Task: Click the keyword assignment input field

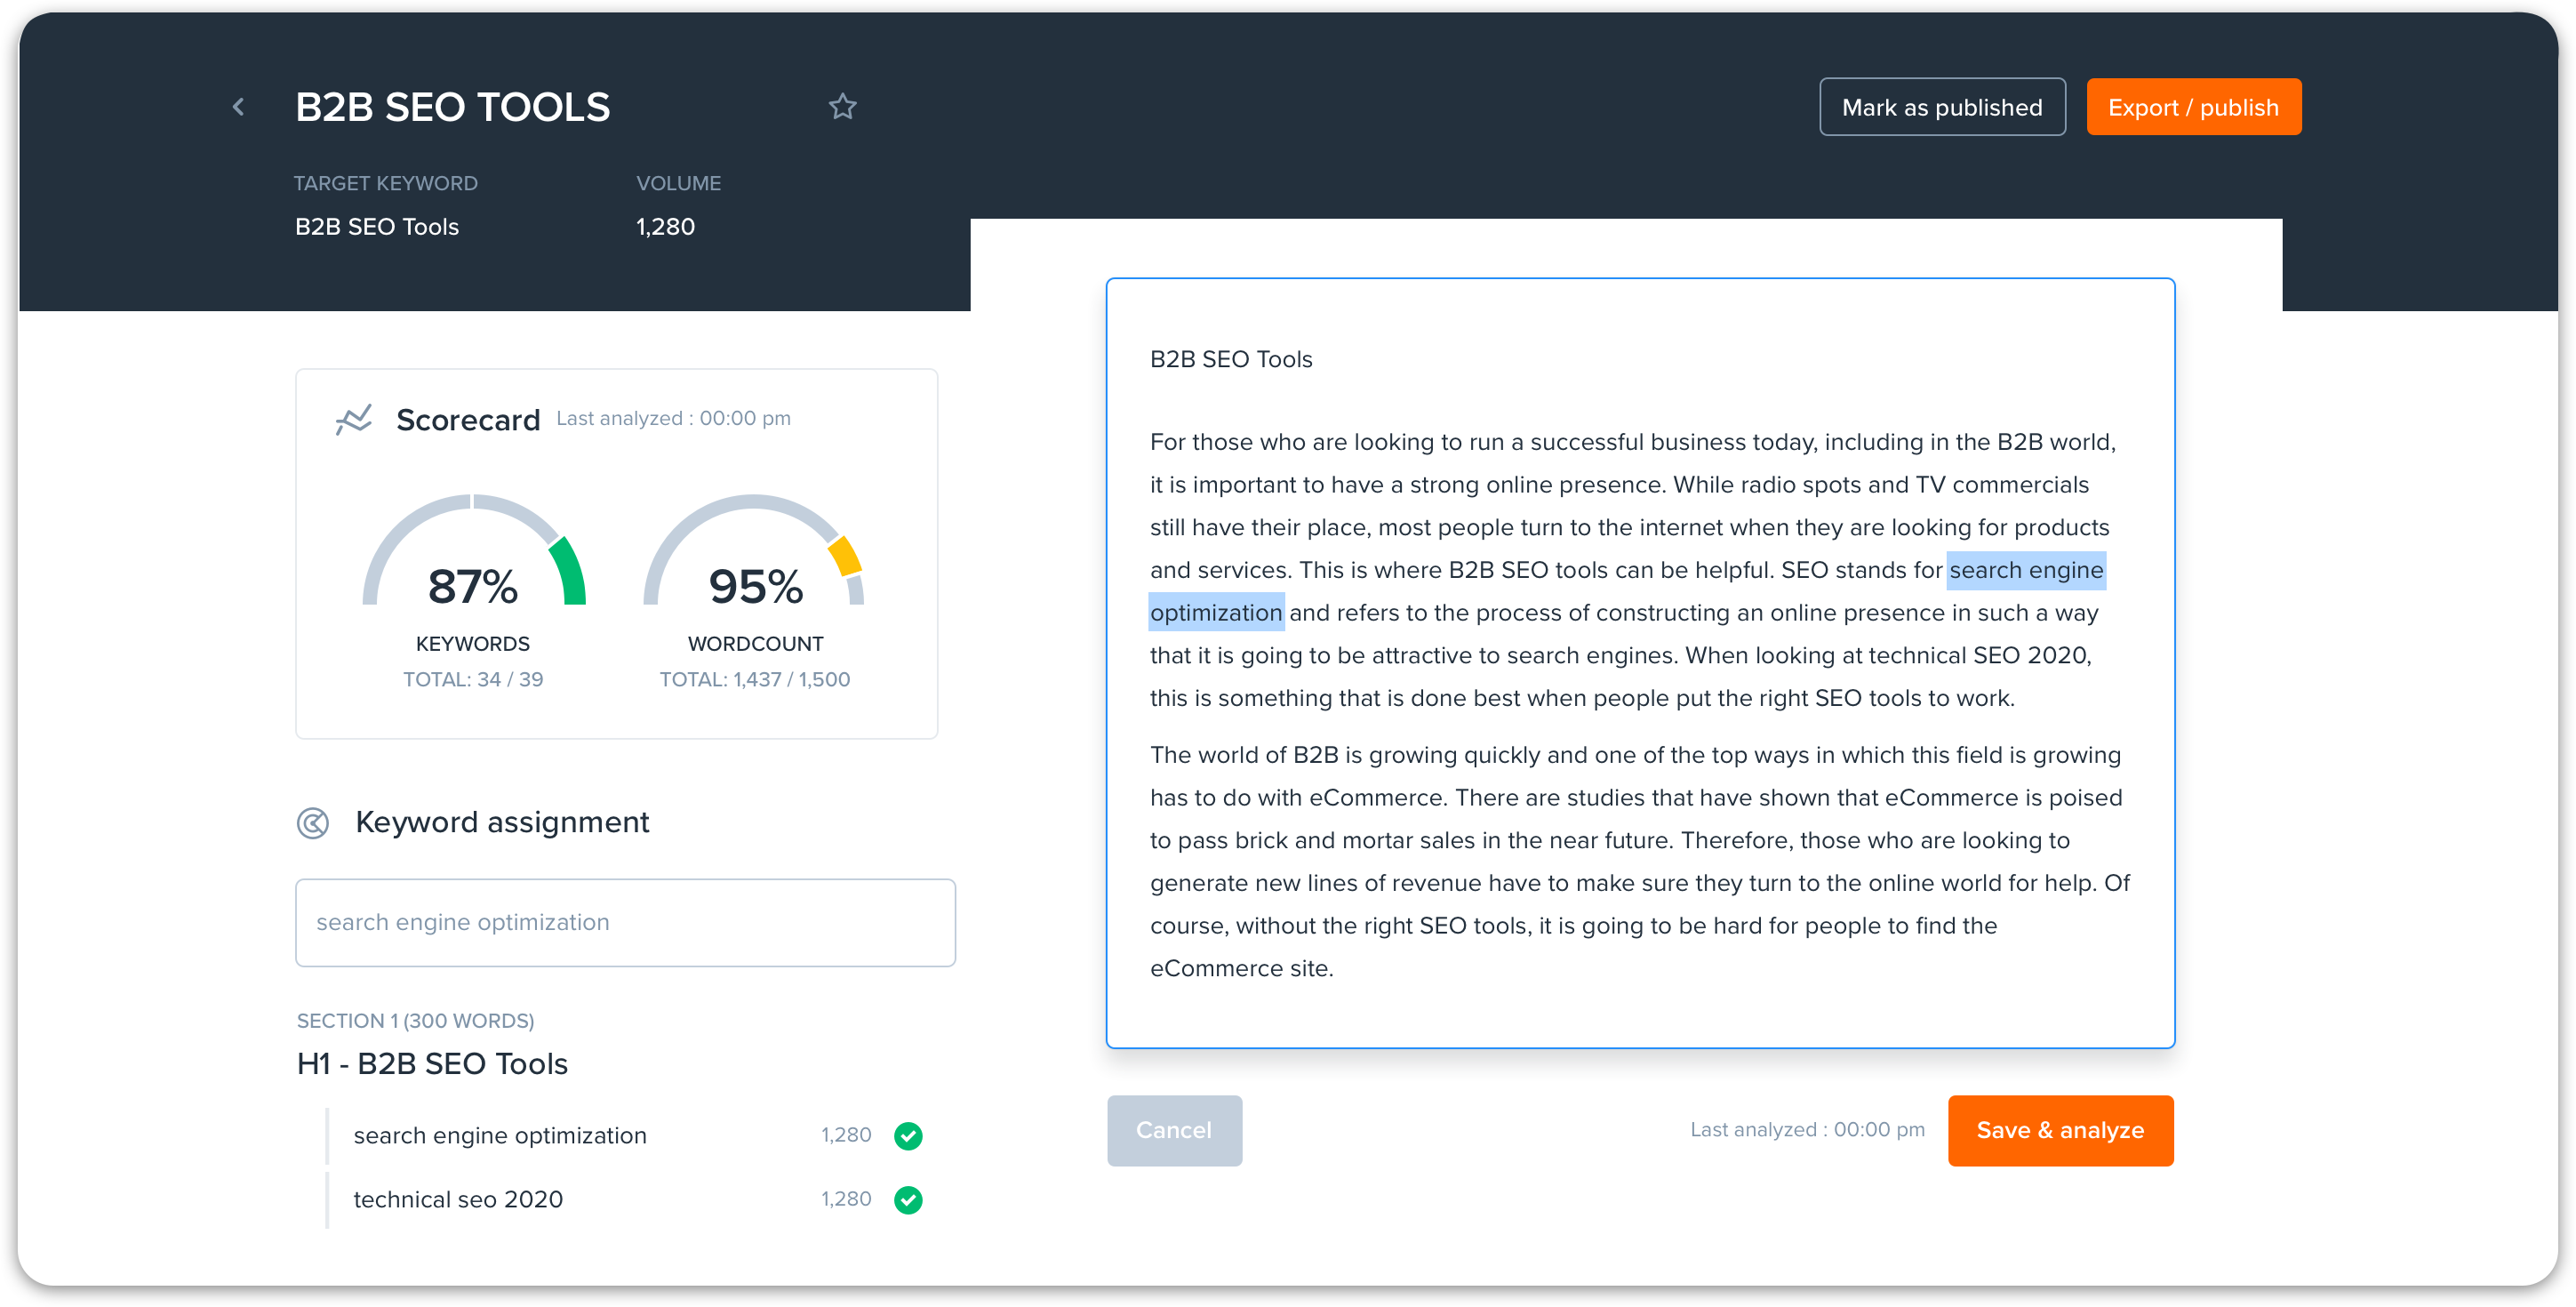Action: (x=625, y=922)
